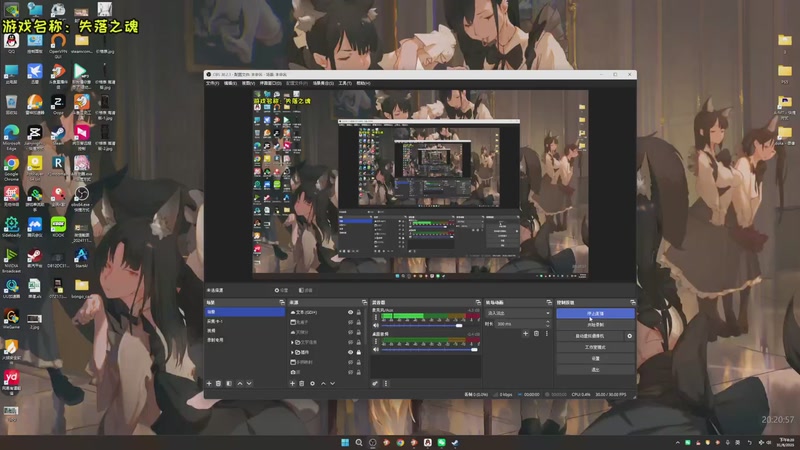This screenshot has width=800, height=450.
Task: Start virtual camera with 启动虚拟摄像机 button
Action: 590,336
